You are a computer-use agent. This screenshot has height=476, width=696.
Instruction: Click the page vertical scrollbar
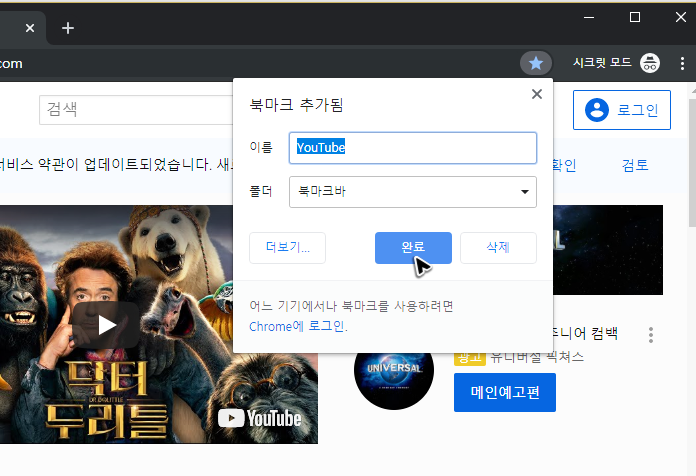tap(692, 163)
